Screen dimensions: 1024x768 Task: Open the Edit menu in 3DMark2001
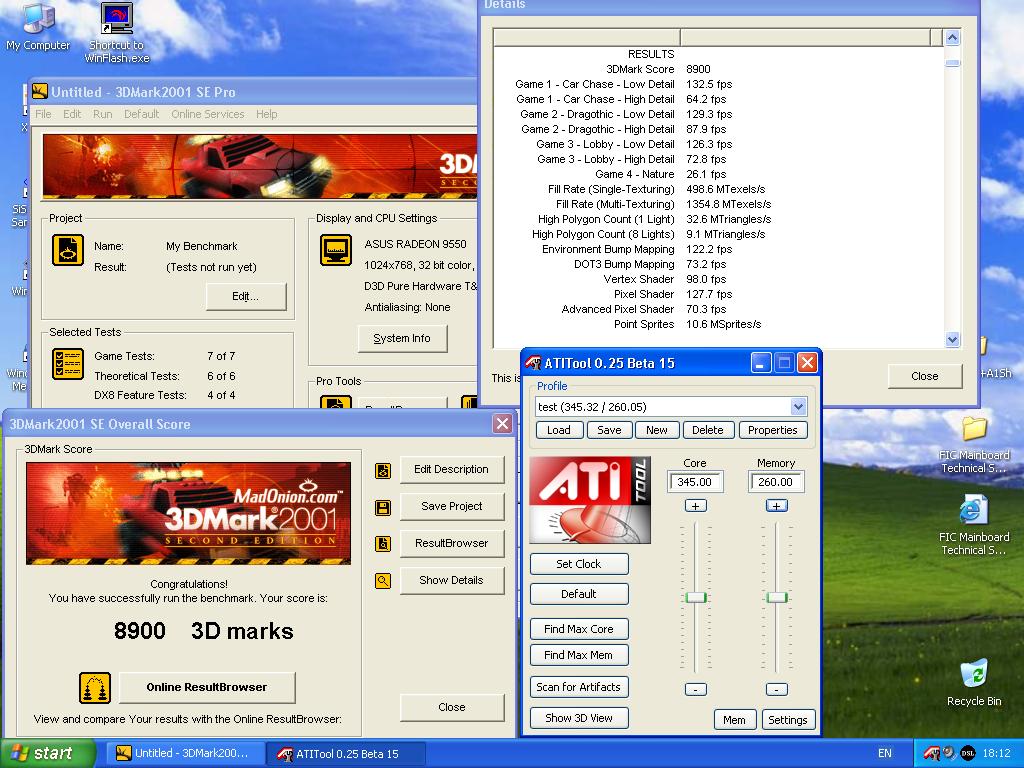click(72, 114)
